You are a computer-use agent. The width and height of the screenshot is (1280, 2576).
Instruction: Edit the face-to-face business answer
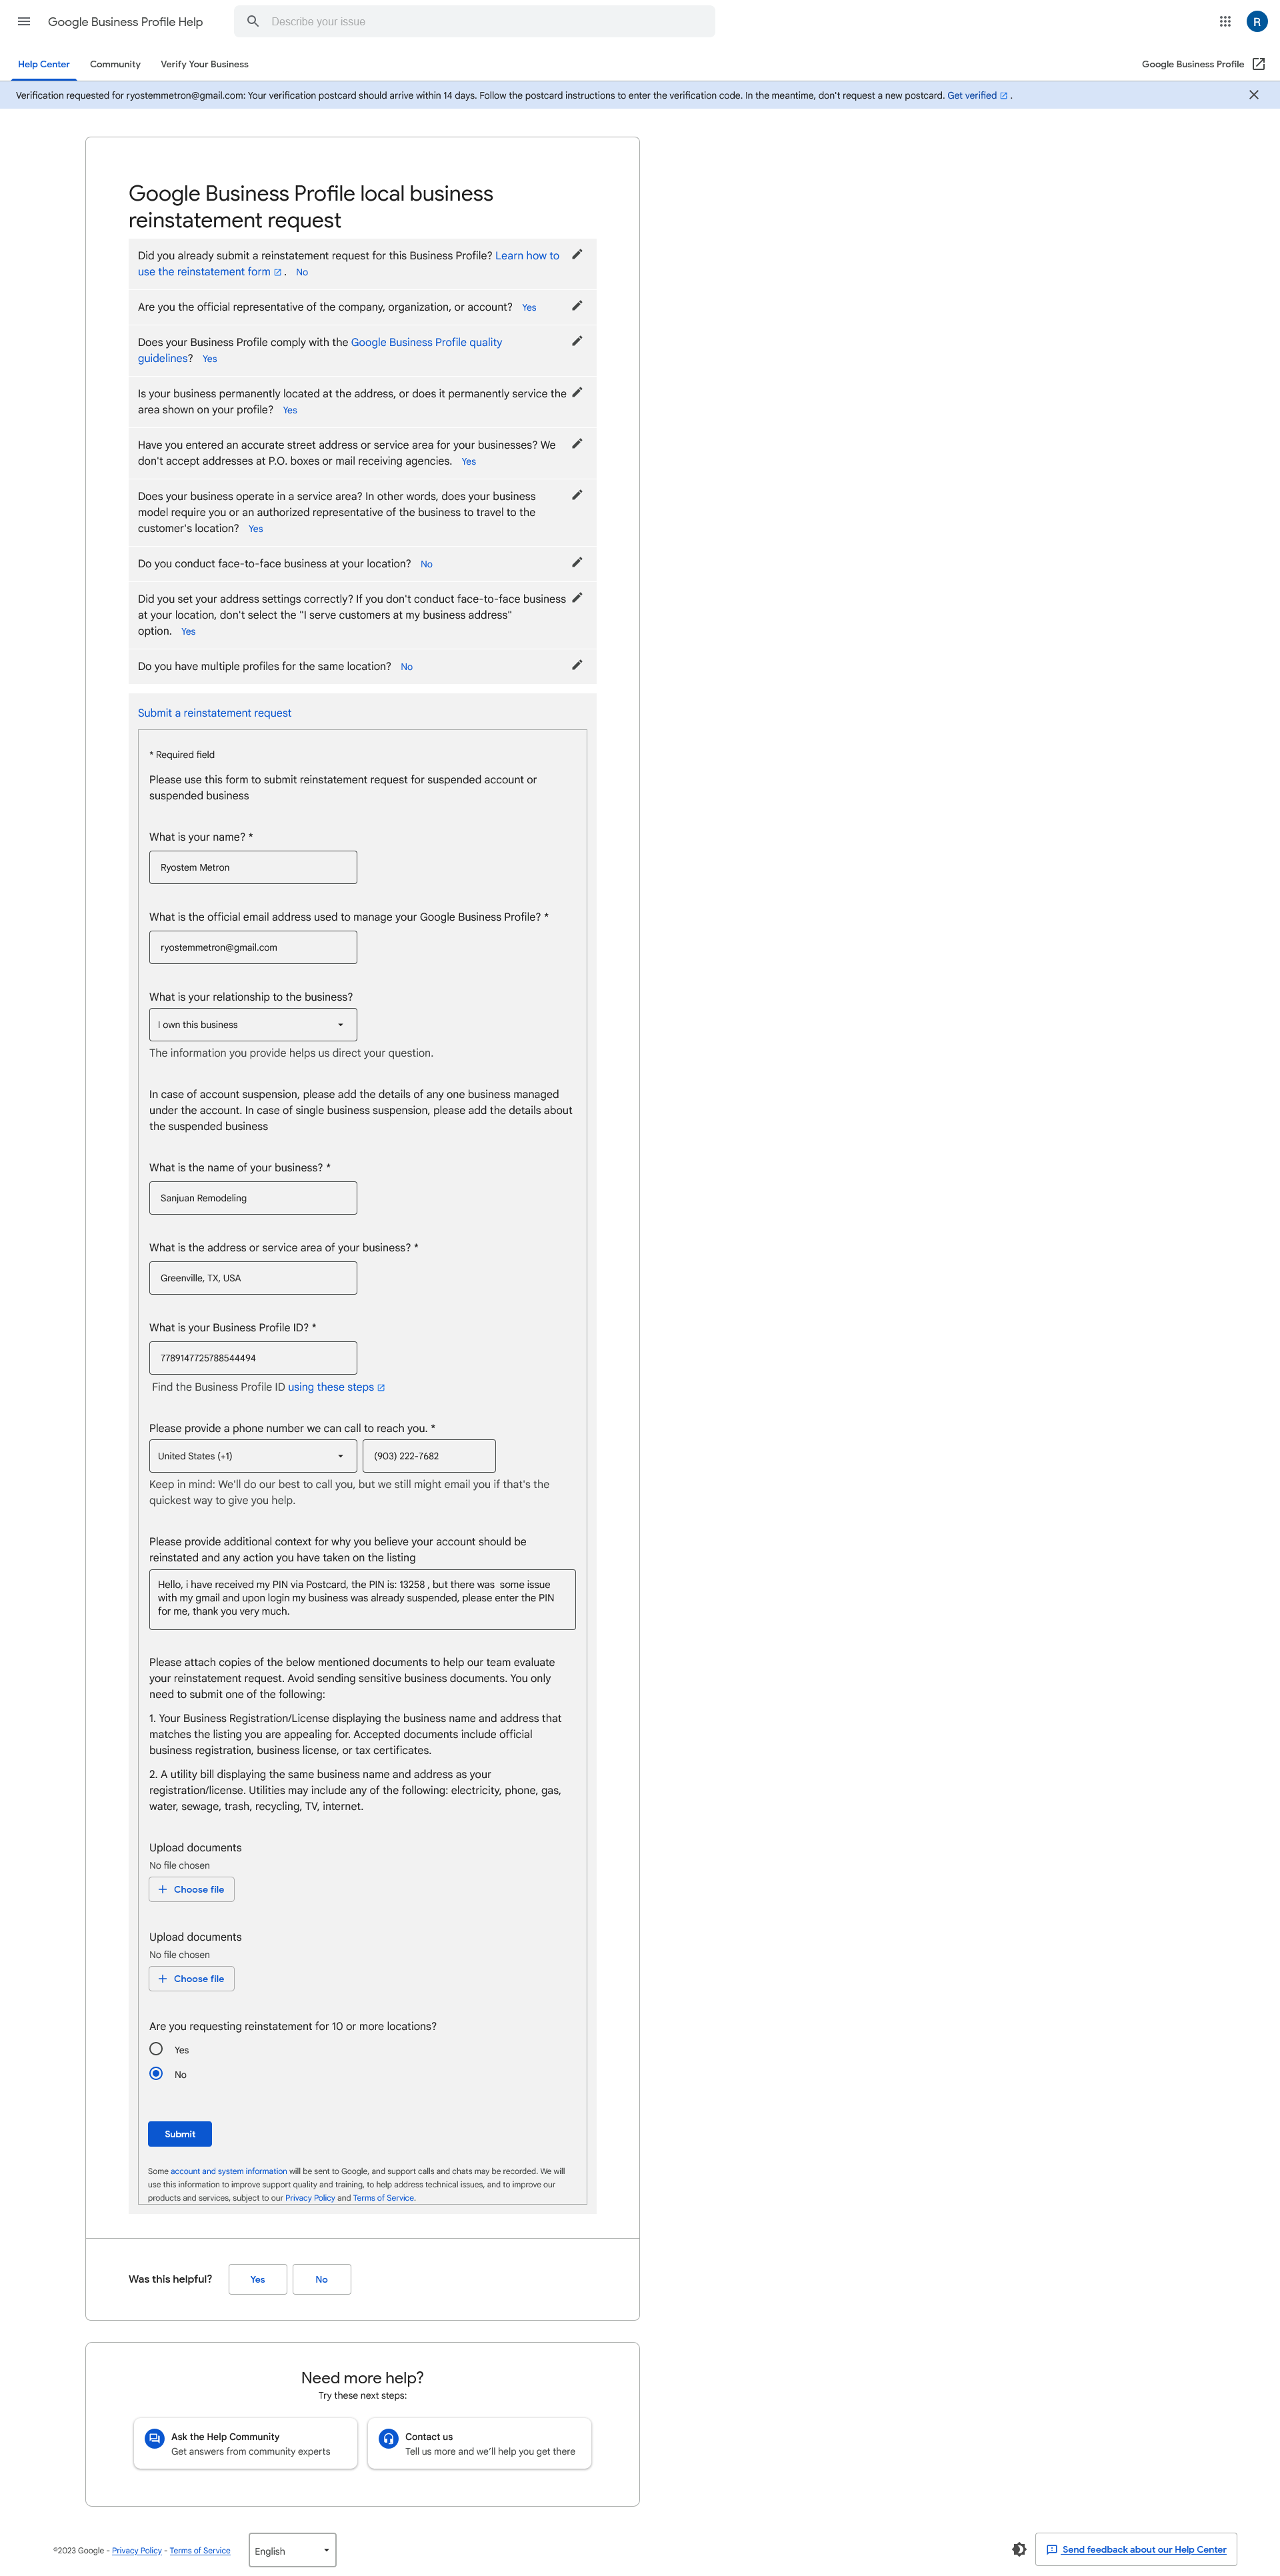577,562
